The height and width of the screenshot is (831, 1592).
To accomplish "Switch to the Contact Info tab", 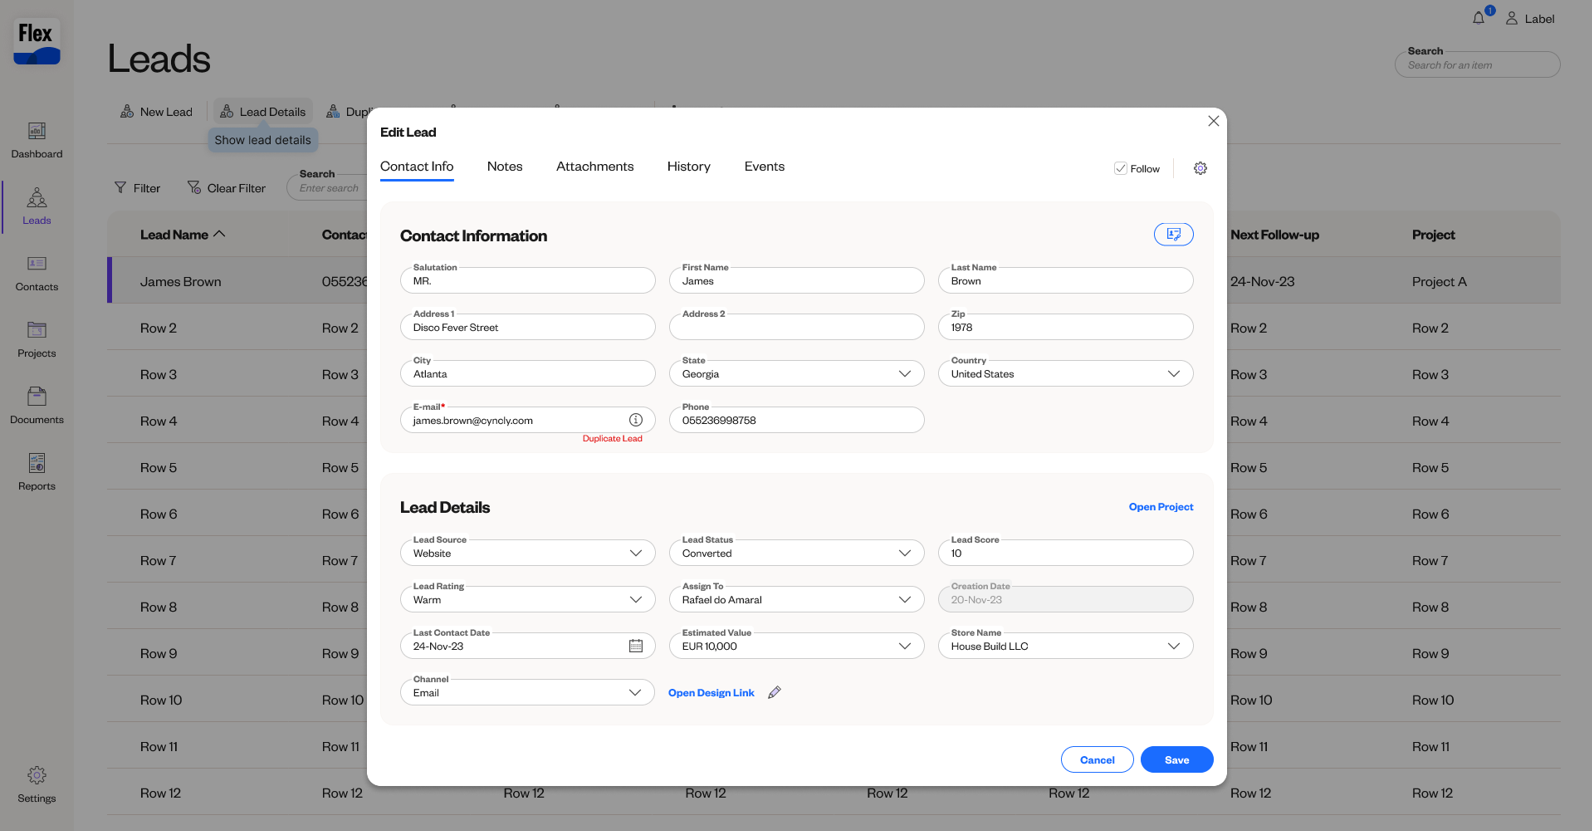I will (417, 167).
